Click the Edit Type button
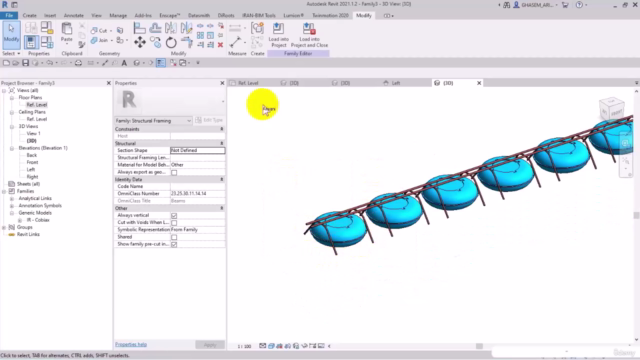 pyautogui.click(x=209, y=120)
